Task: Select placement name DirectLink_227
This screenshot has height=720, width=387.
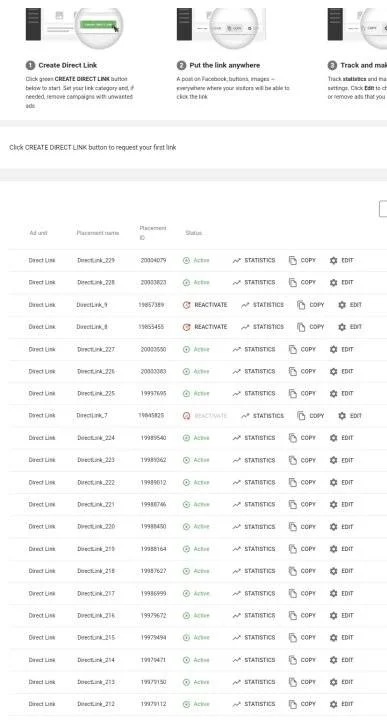Action: point(96,349)
